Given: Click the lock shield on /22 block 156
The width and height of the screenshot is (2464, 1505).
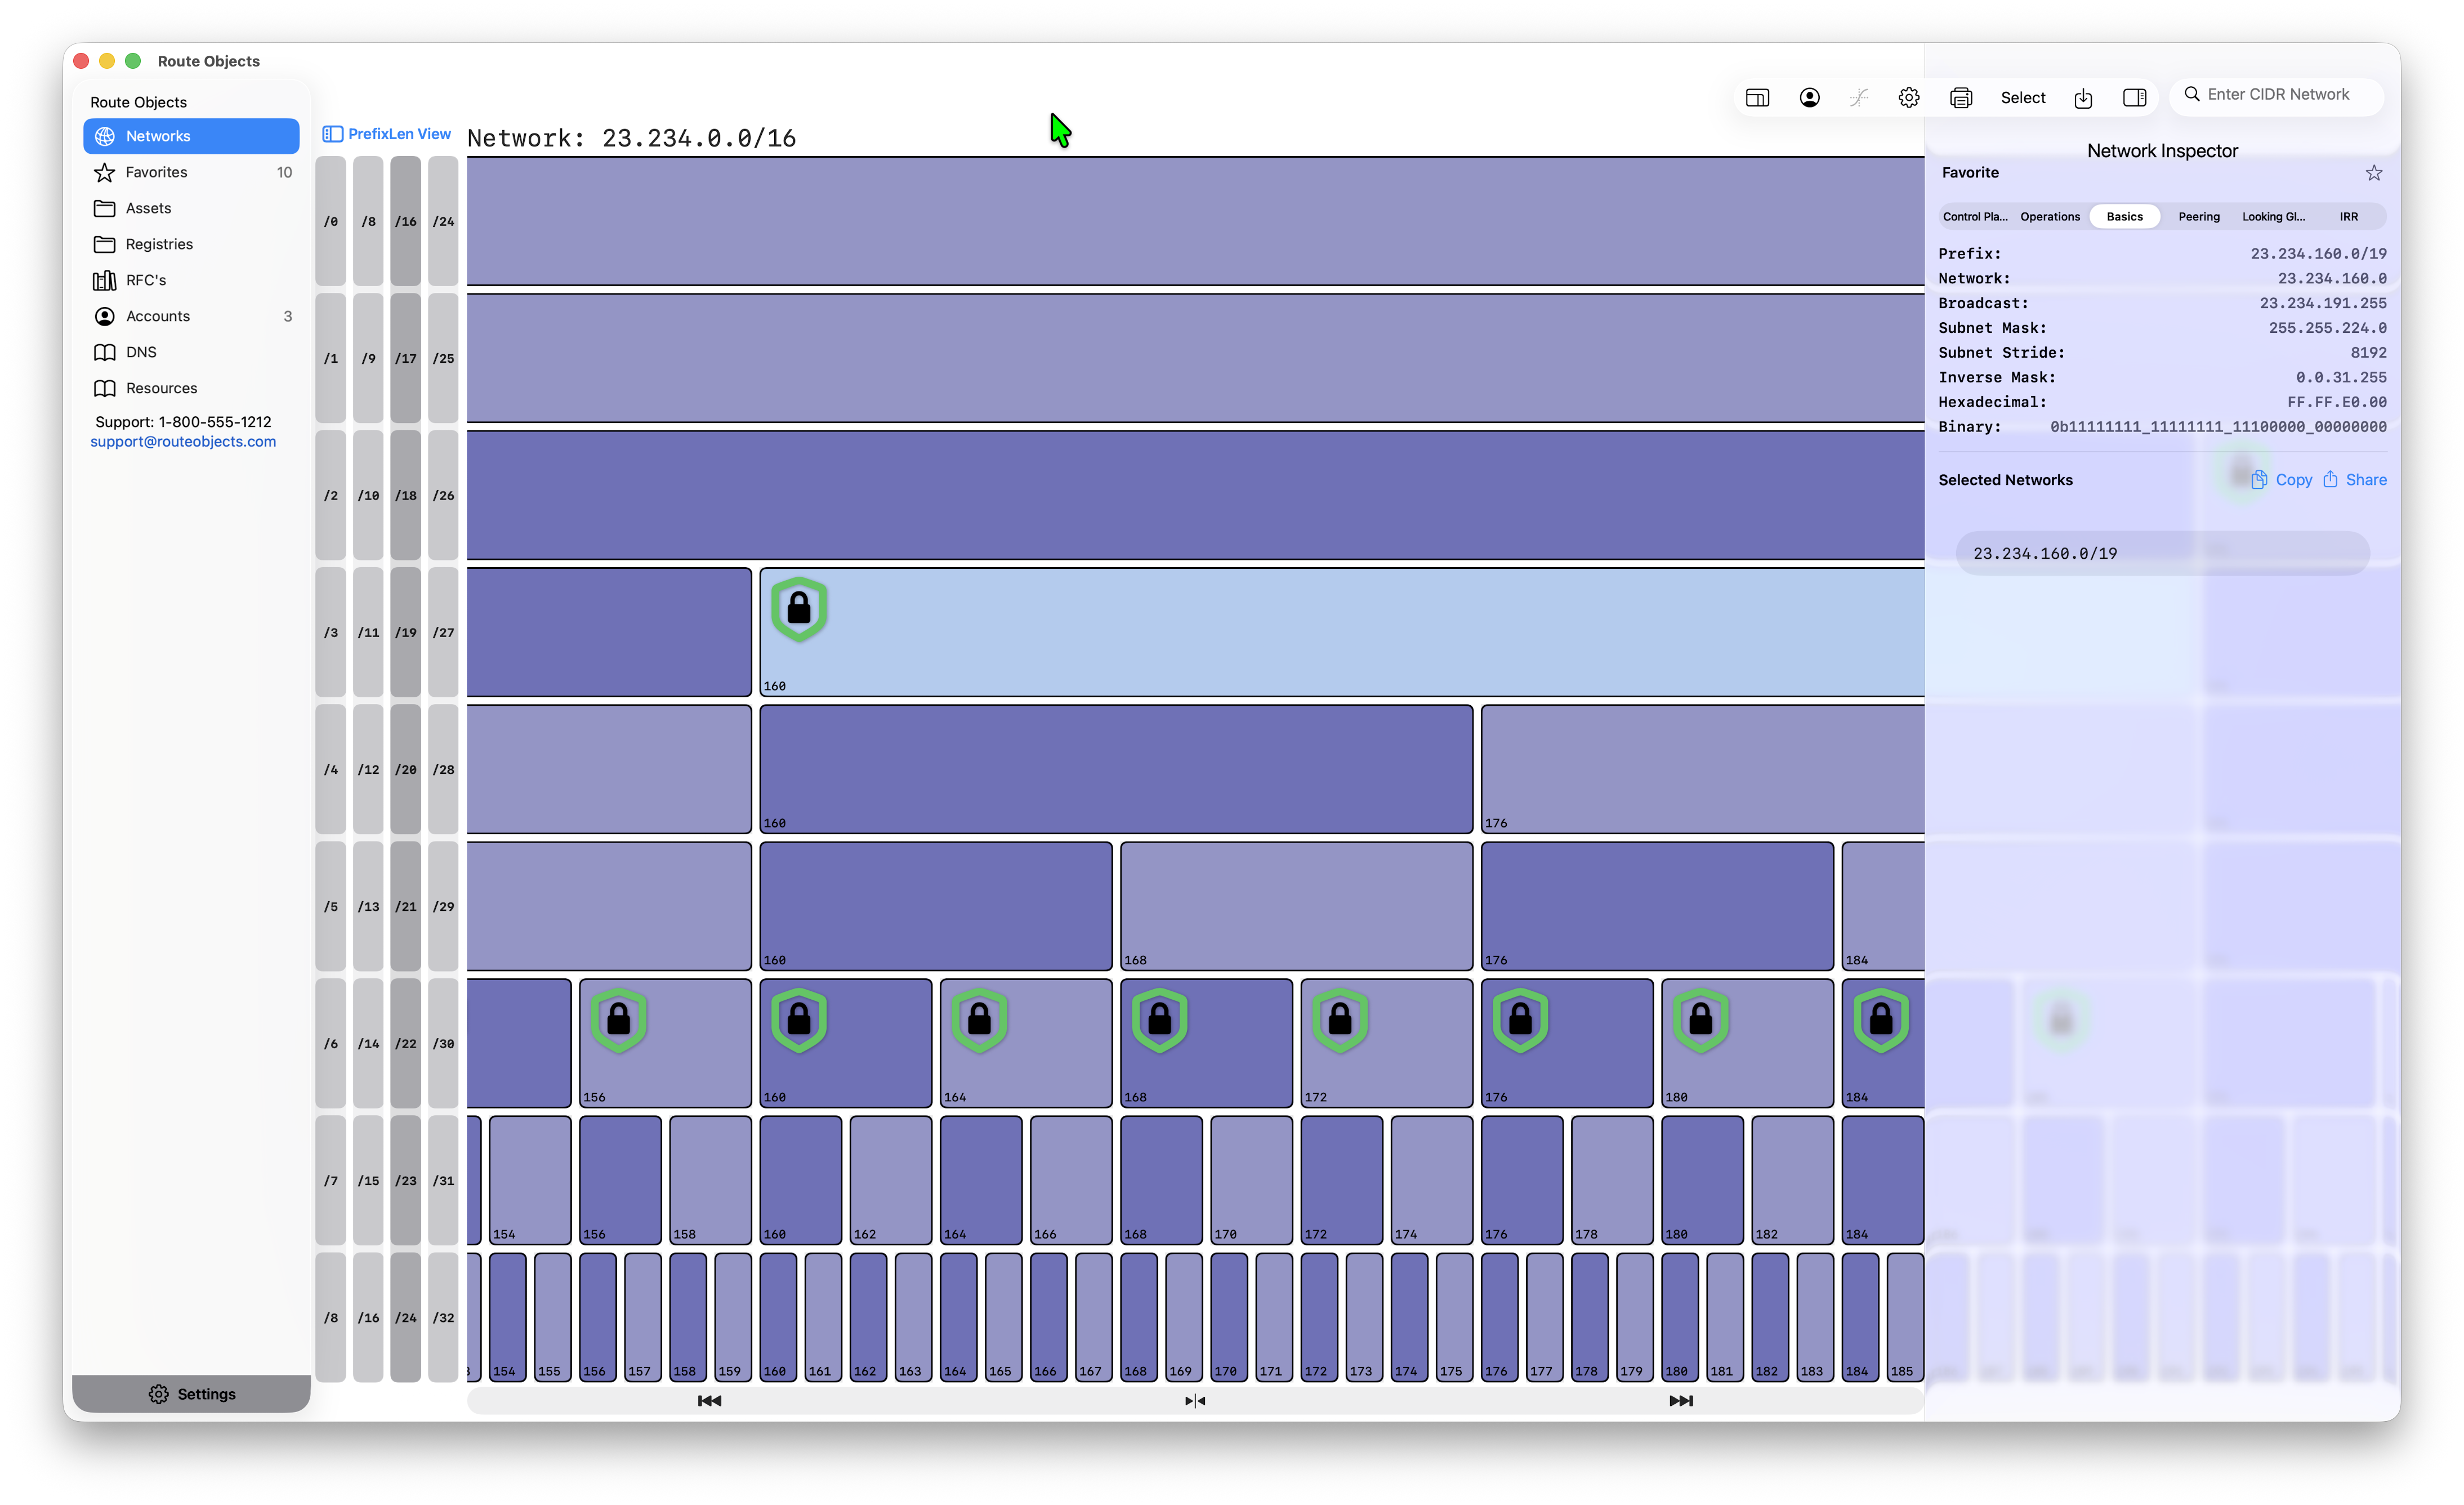Looking at the screenshot, I should (619, 1019).
